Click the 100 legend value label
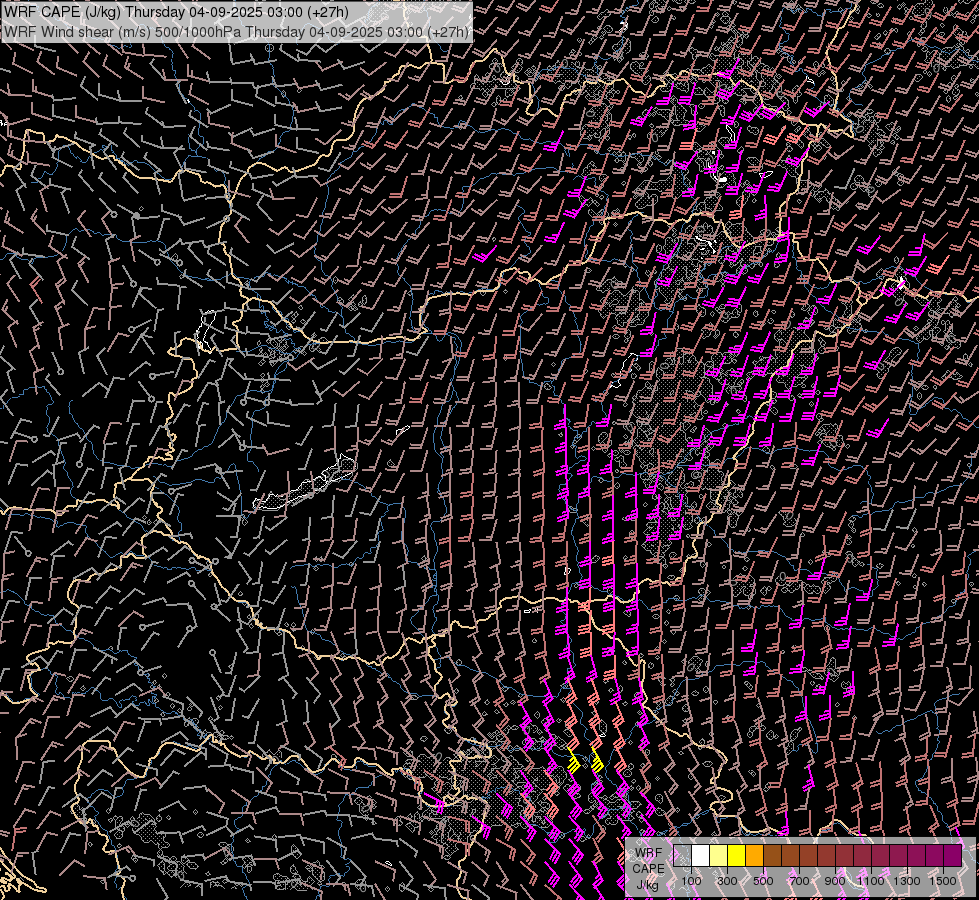Viewport: 979px width, 900px height. (691, 881)
